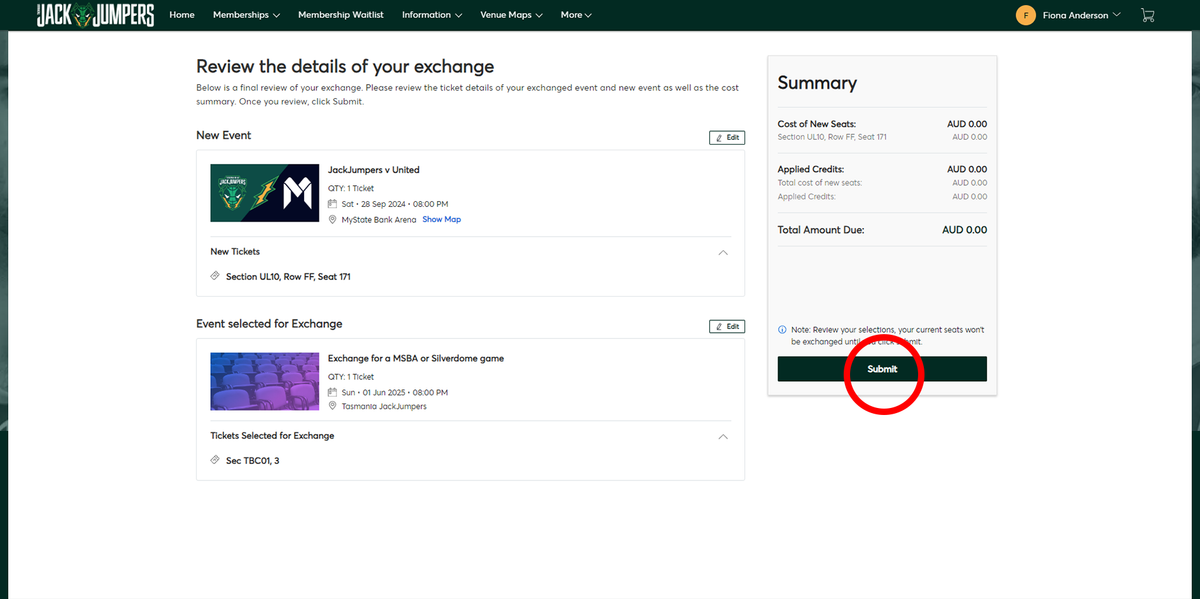Click the Sun 01 Jun 2025 08:00 PM date text
Image resolution: width=1200 pixels, height=599 pixels.
click(395, 392)
